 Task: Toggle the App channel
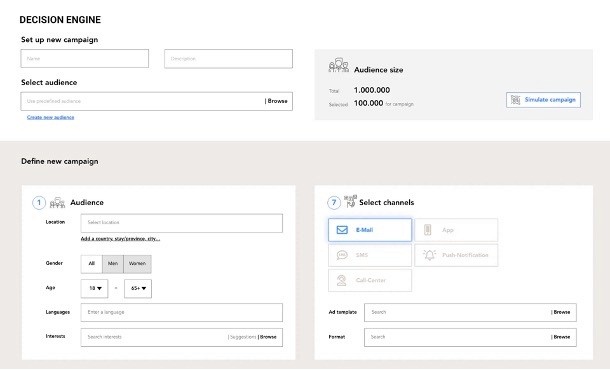(x=456, y=230)
